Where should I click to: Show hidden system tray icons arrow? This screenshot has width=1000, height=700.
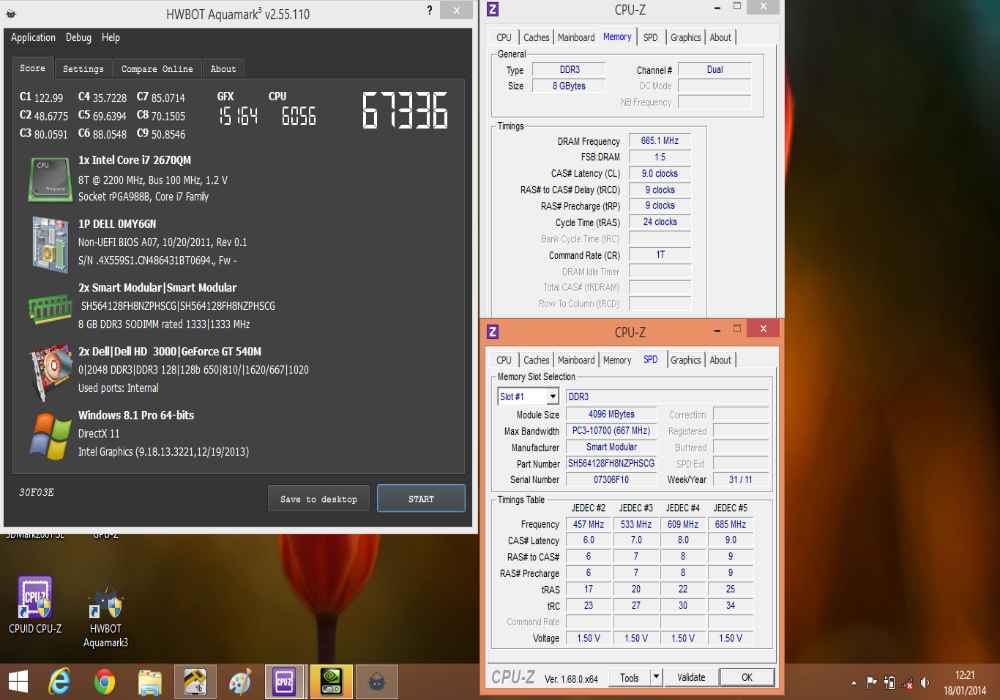coord(853,683)
